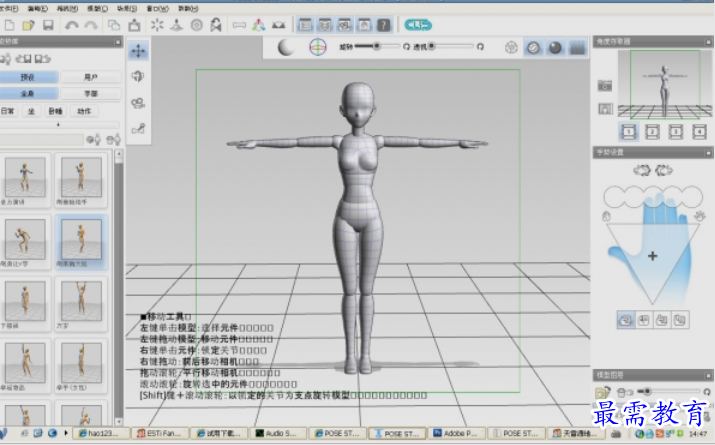Select the rotate view tool in left strip
This screenshot has width=715, height=445.
[x=138, y=76]
